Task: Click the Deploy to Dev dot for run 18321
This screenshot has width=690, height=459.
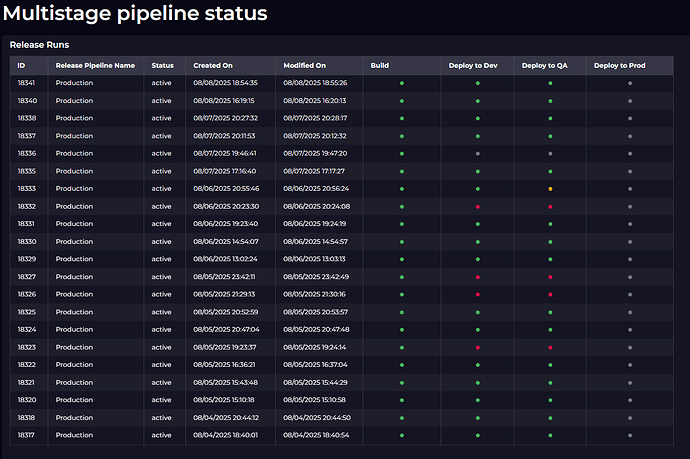Action: [478, 382]
